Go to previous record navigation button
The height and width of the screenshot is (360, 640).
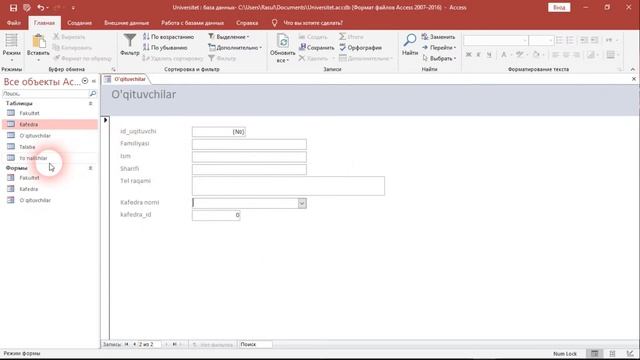tap(134, 344)
